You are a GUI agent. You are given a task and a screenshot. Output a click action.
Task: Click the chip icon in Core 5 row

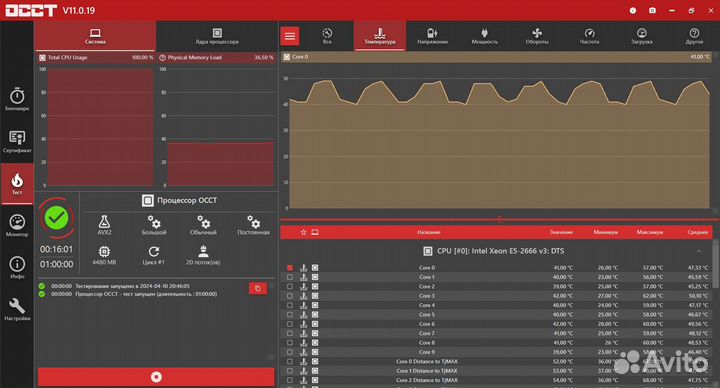click(315, 315)
